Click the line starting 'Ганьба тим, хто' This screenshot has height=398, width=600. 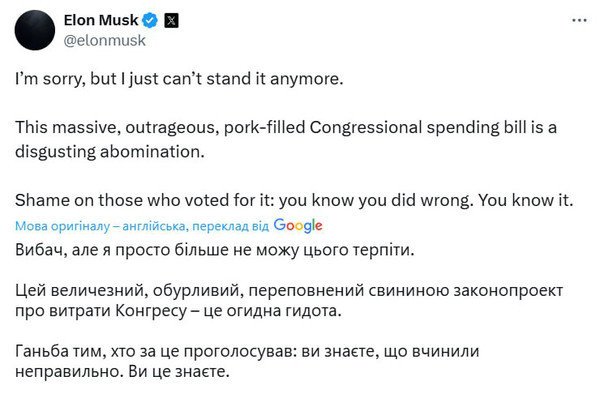247,351
